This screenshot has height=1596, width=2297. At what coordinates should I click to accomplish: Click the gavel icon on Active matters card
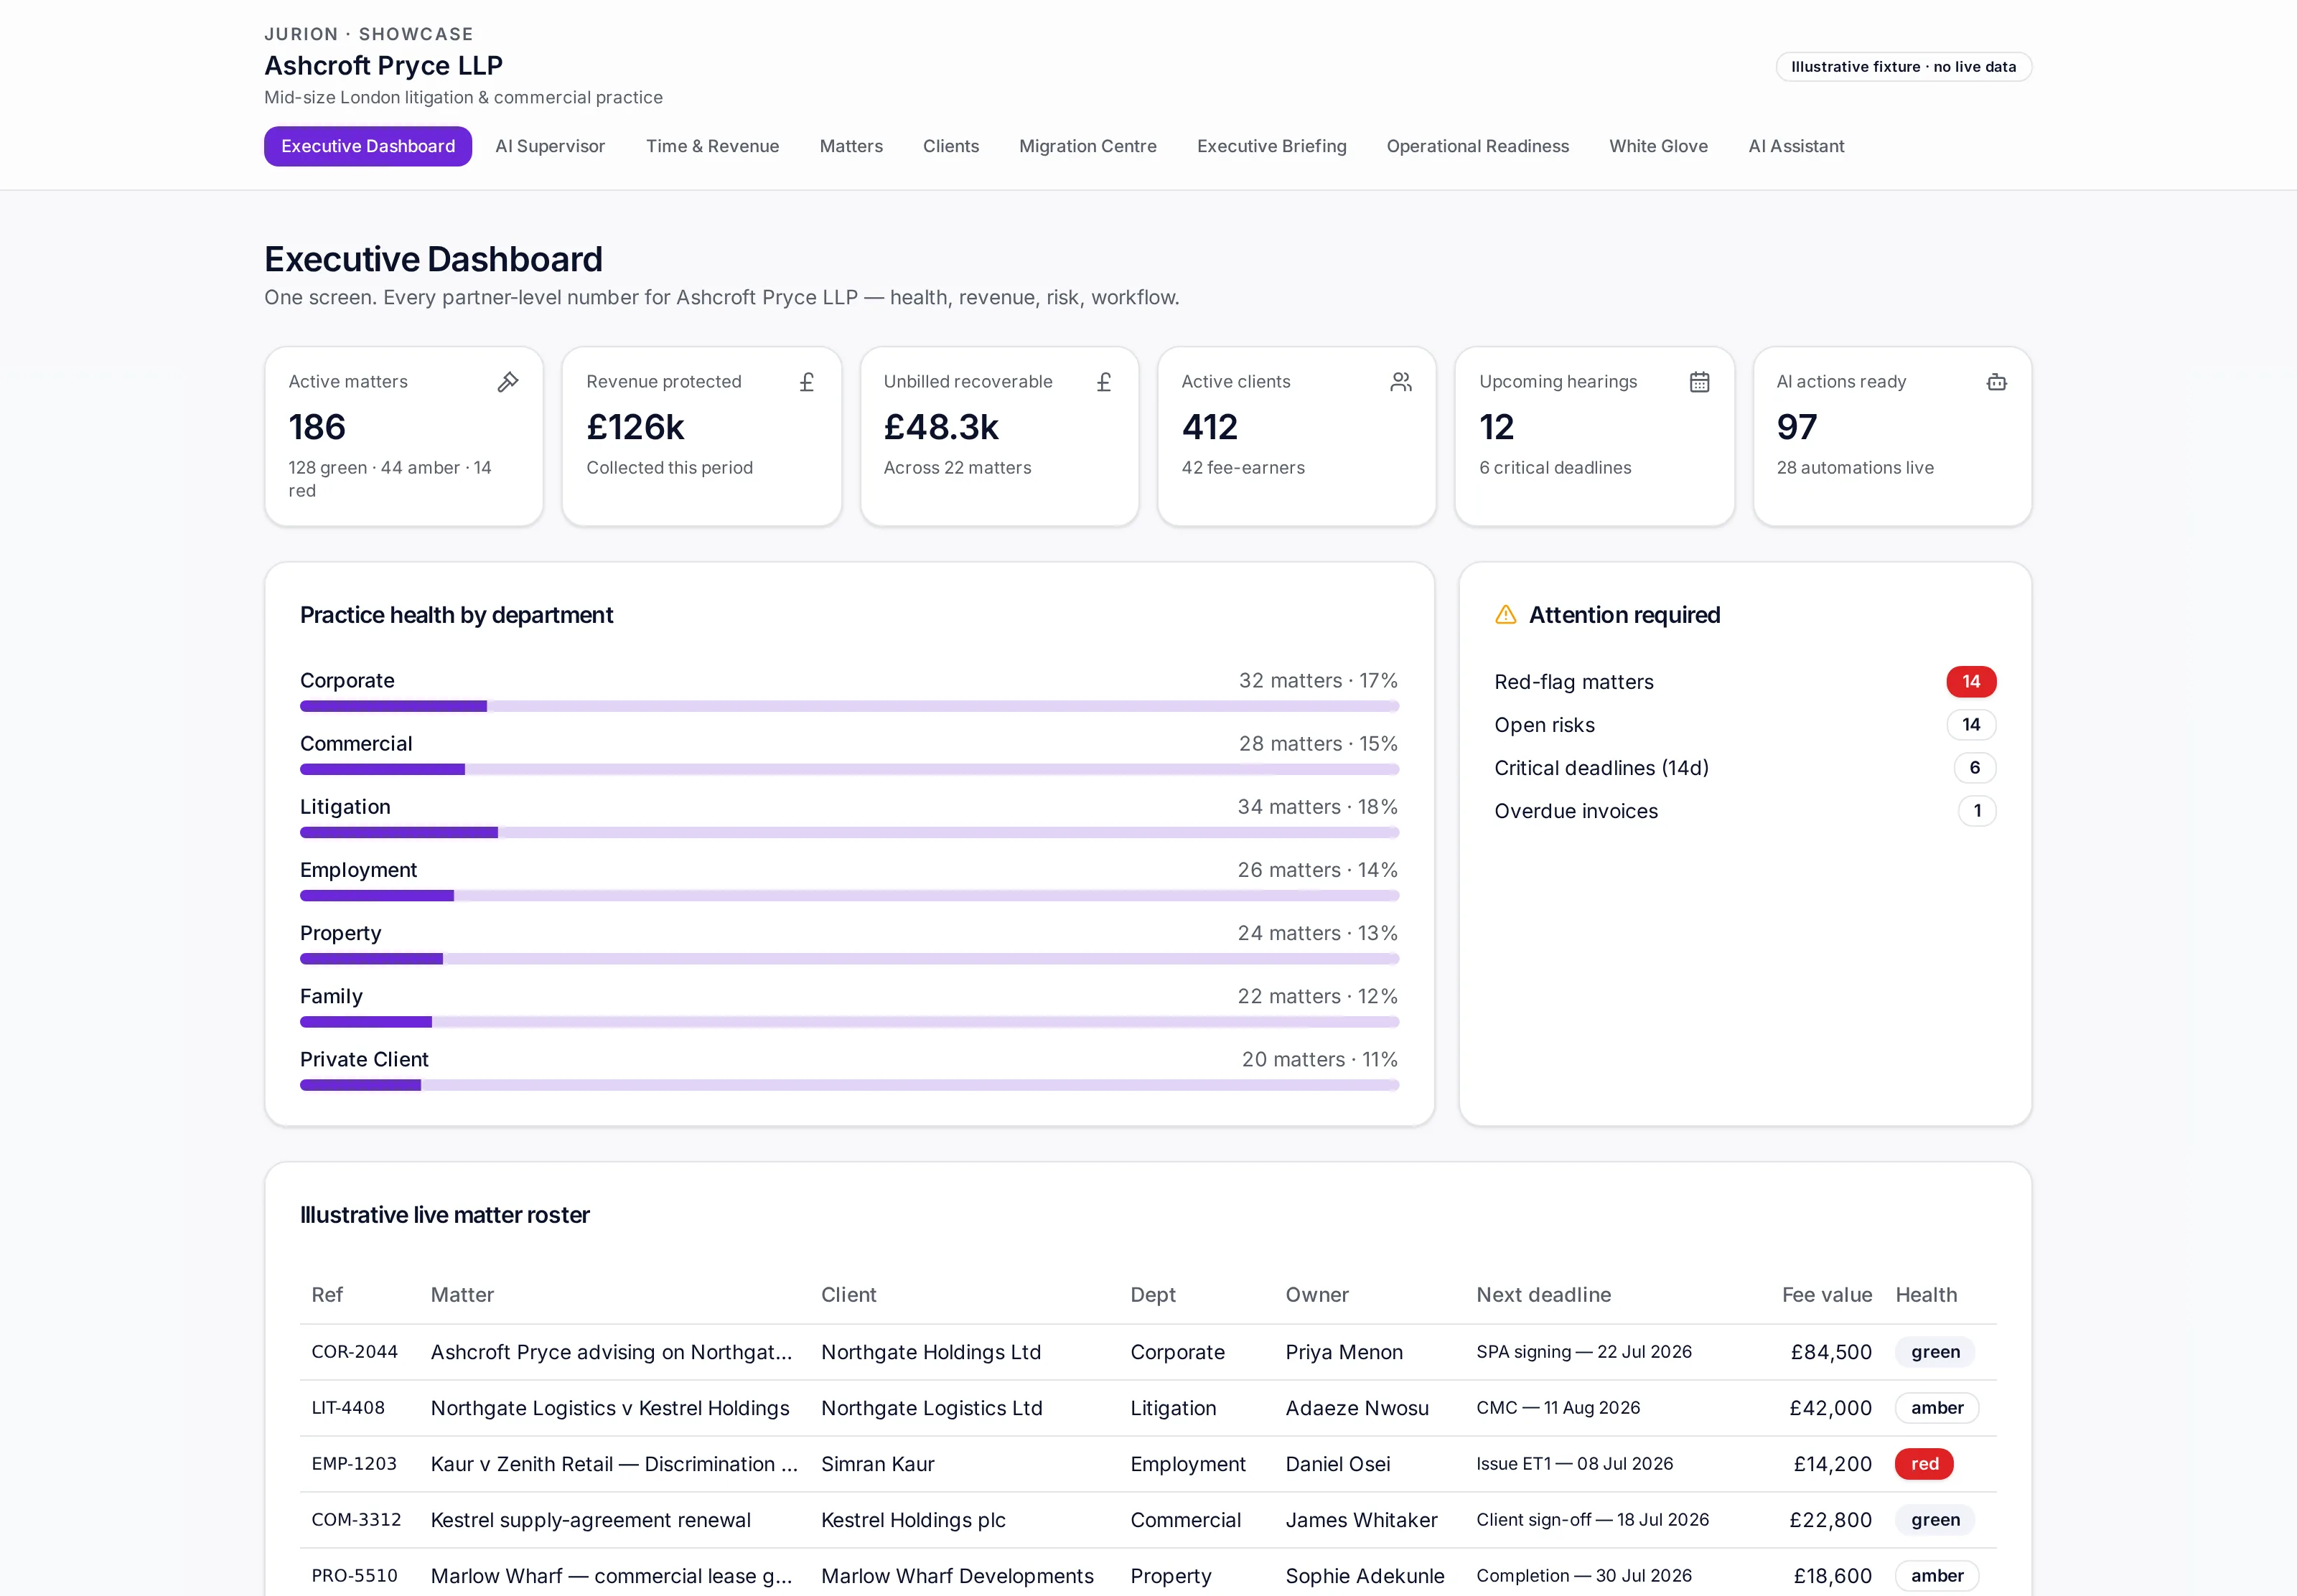[x=508, y=382]
